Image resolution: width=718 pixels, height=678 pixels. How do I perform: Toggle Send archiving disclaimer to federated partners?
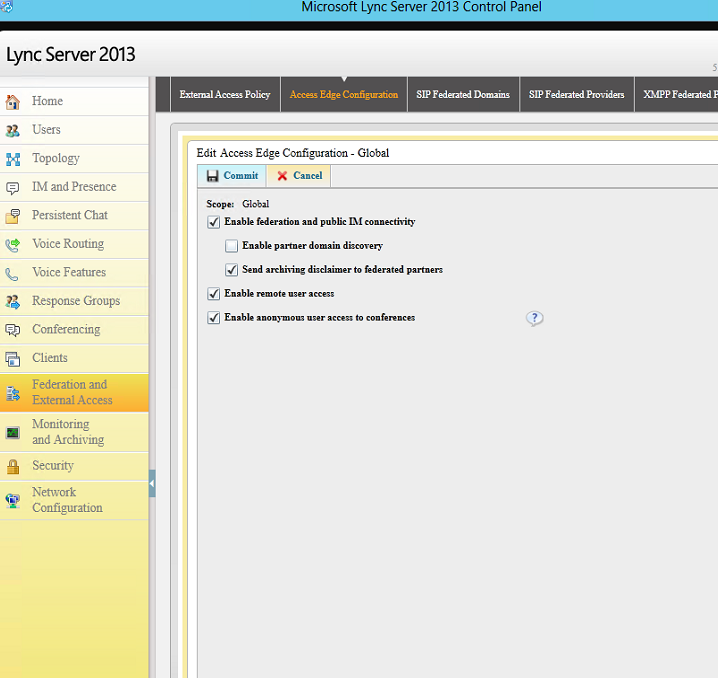(232, 270)
